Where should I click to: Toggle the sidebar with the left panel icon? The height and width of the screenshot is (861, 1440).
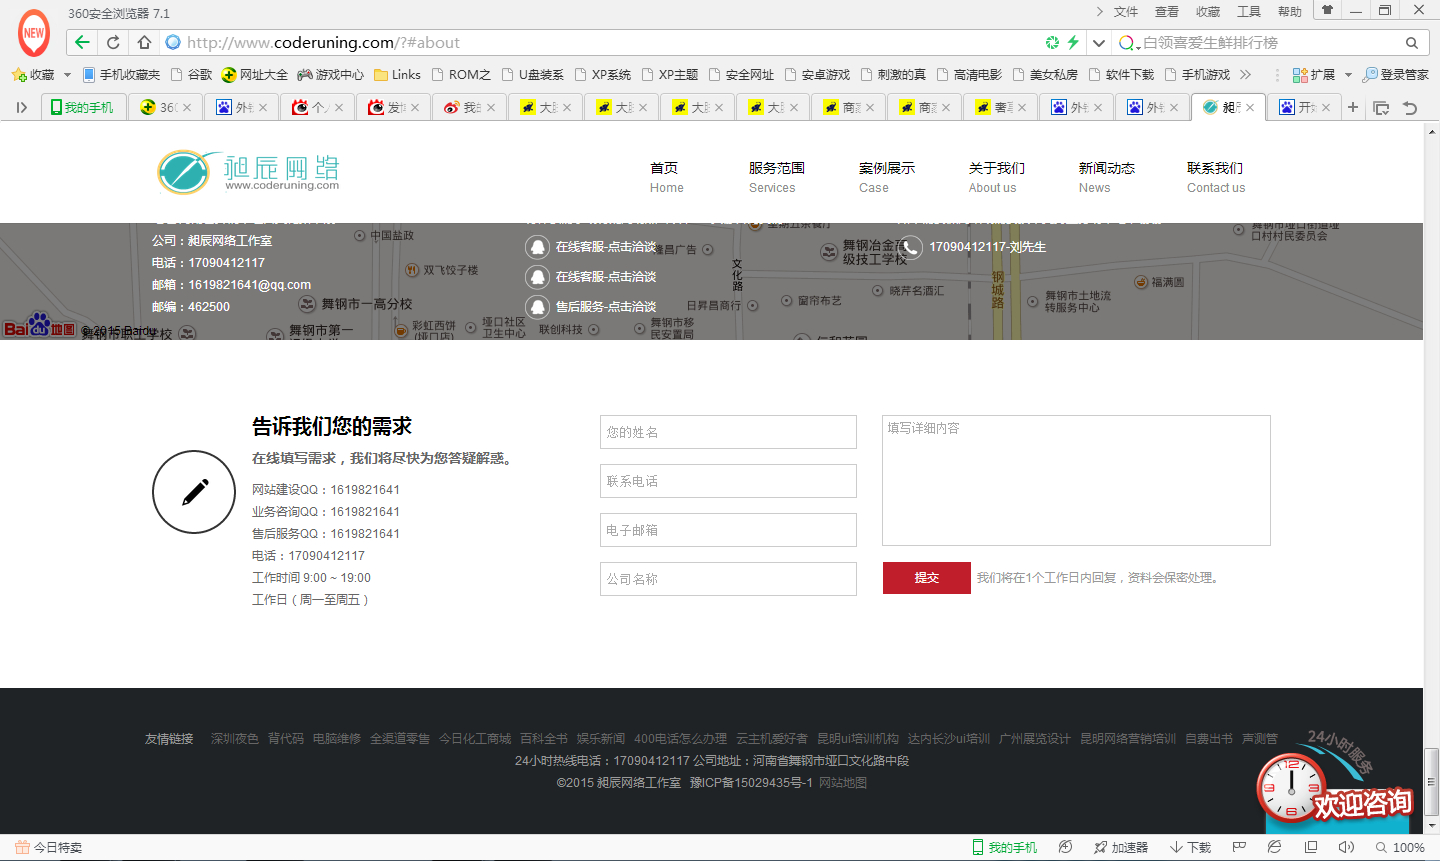click(x=21, y=108)
